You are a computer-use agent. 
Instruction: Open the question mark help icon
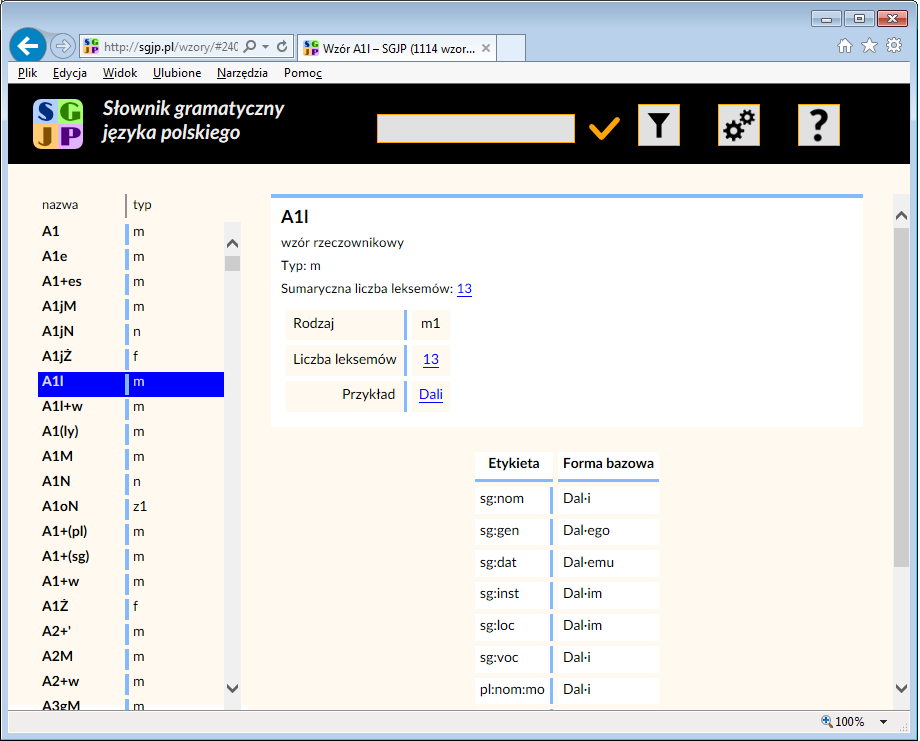coord(818,125)
